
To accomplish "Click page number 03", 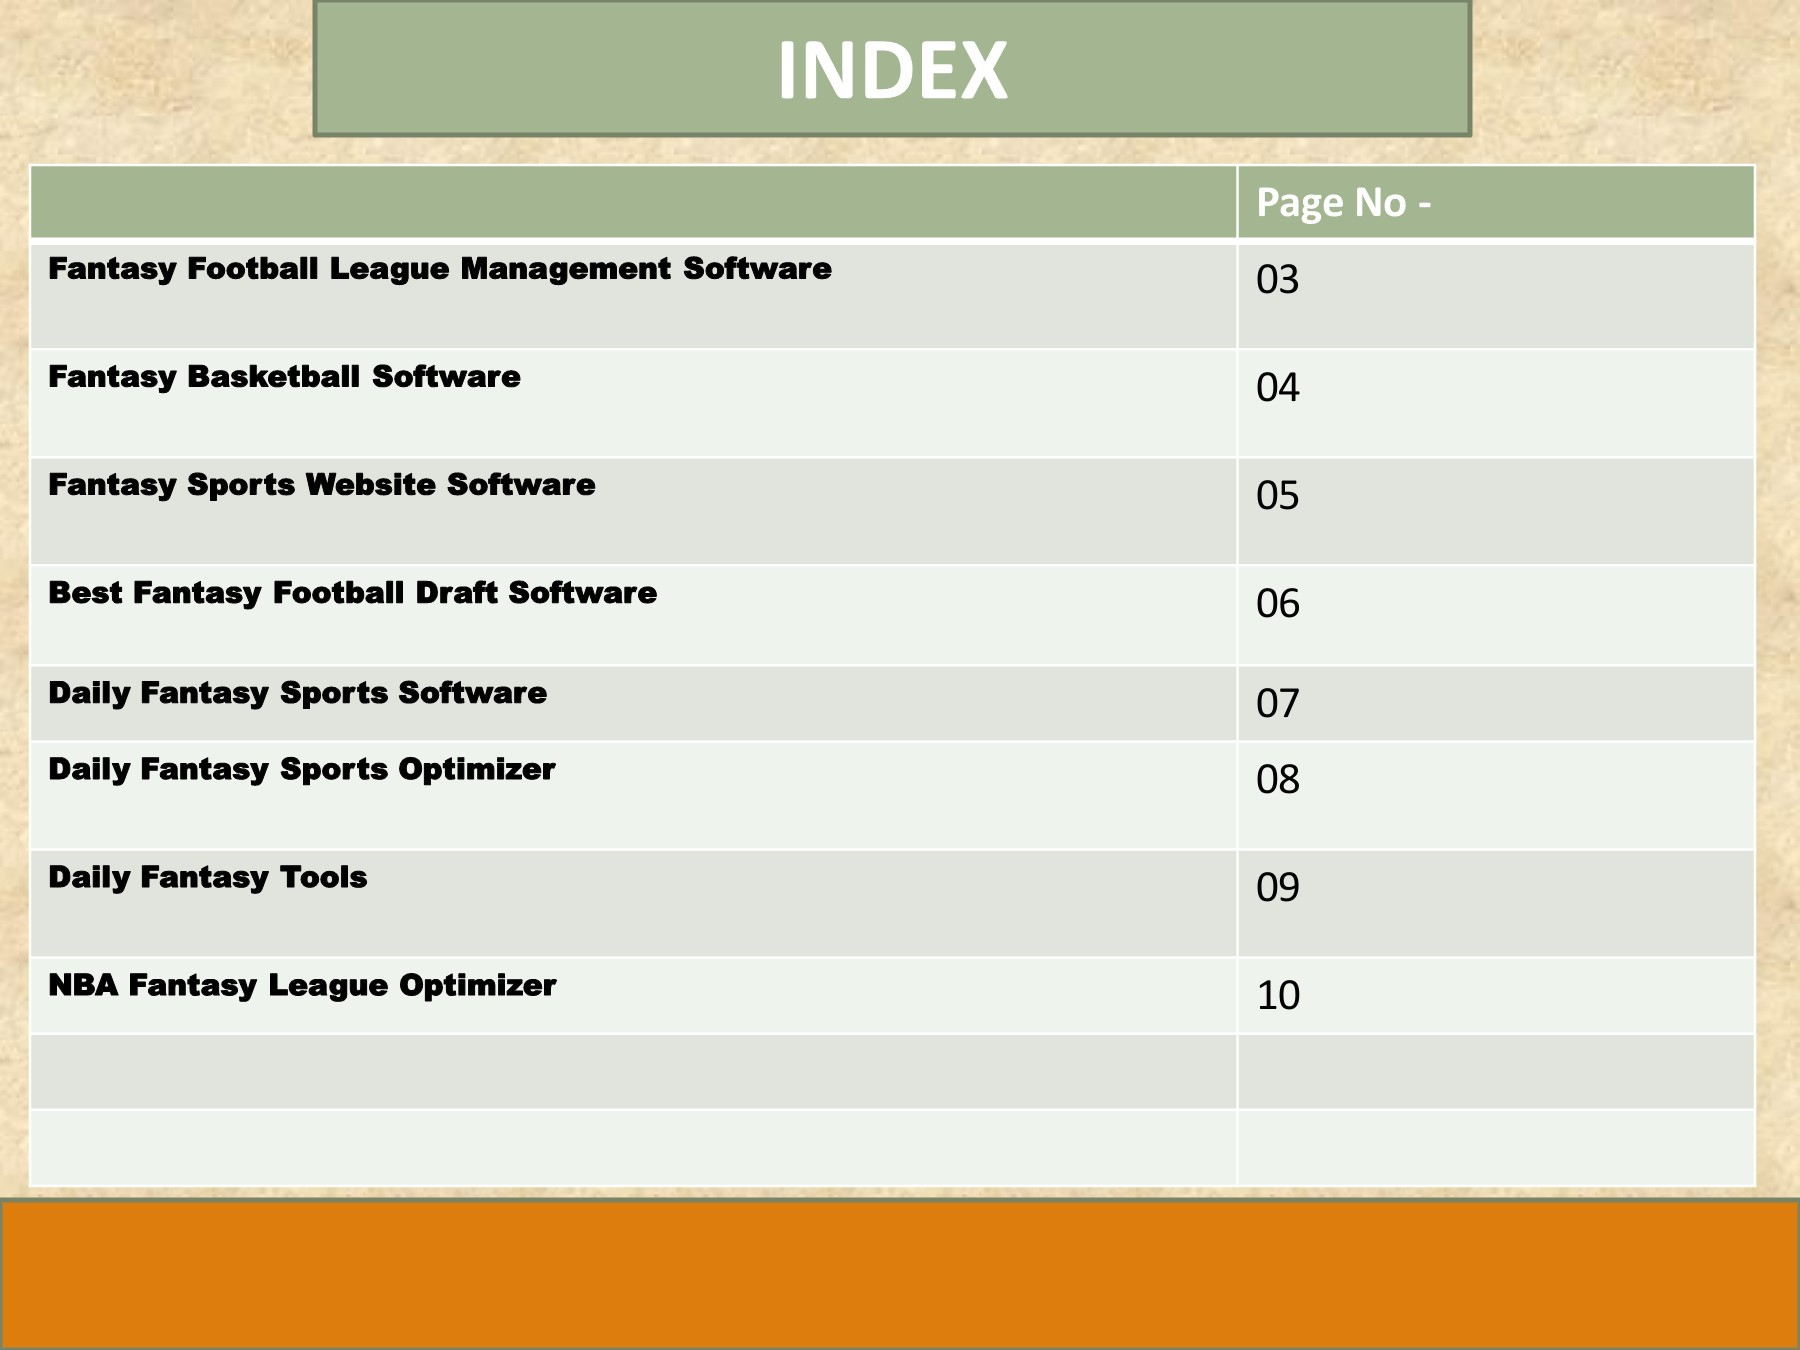I will pos(1277,280).
